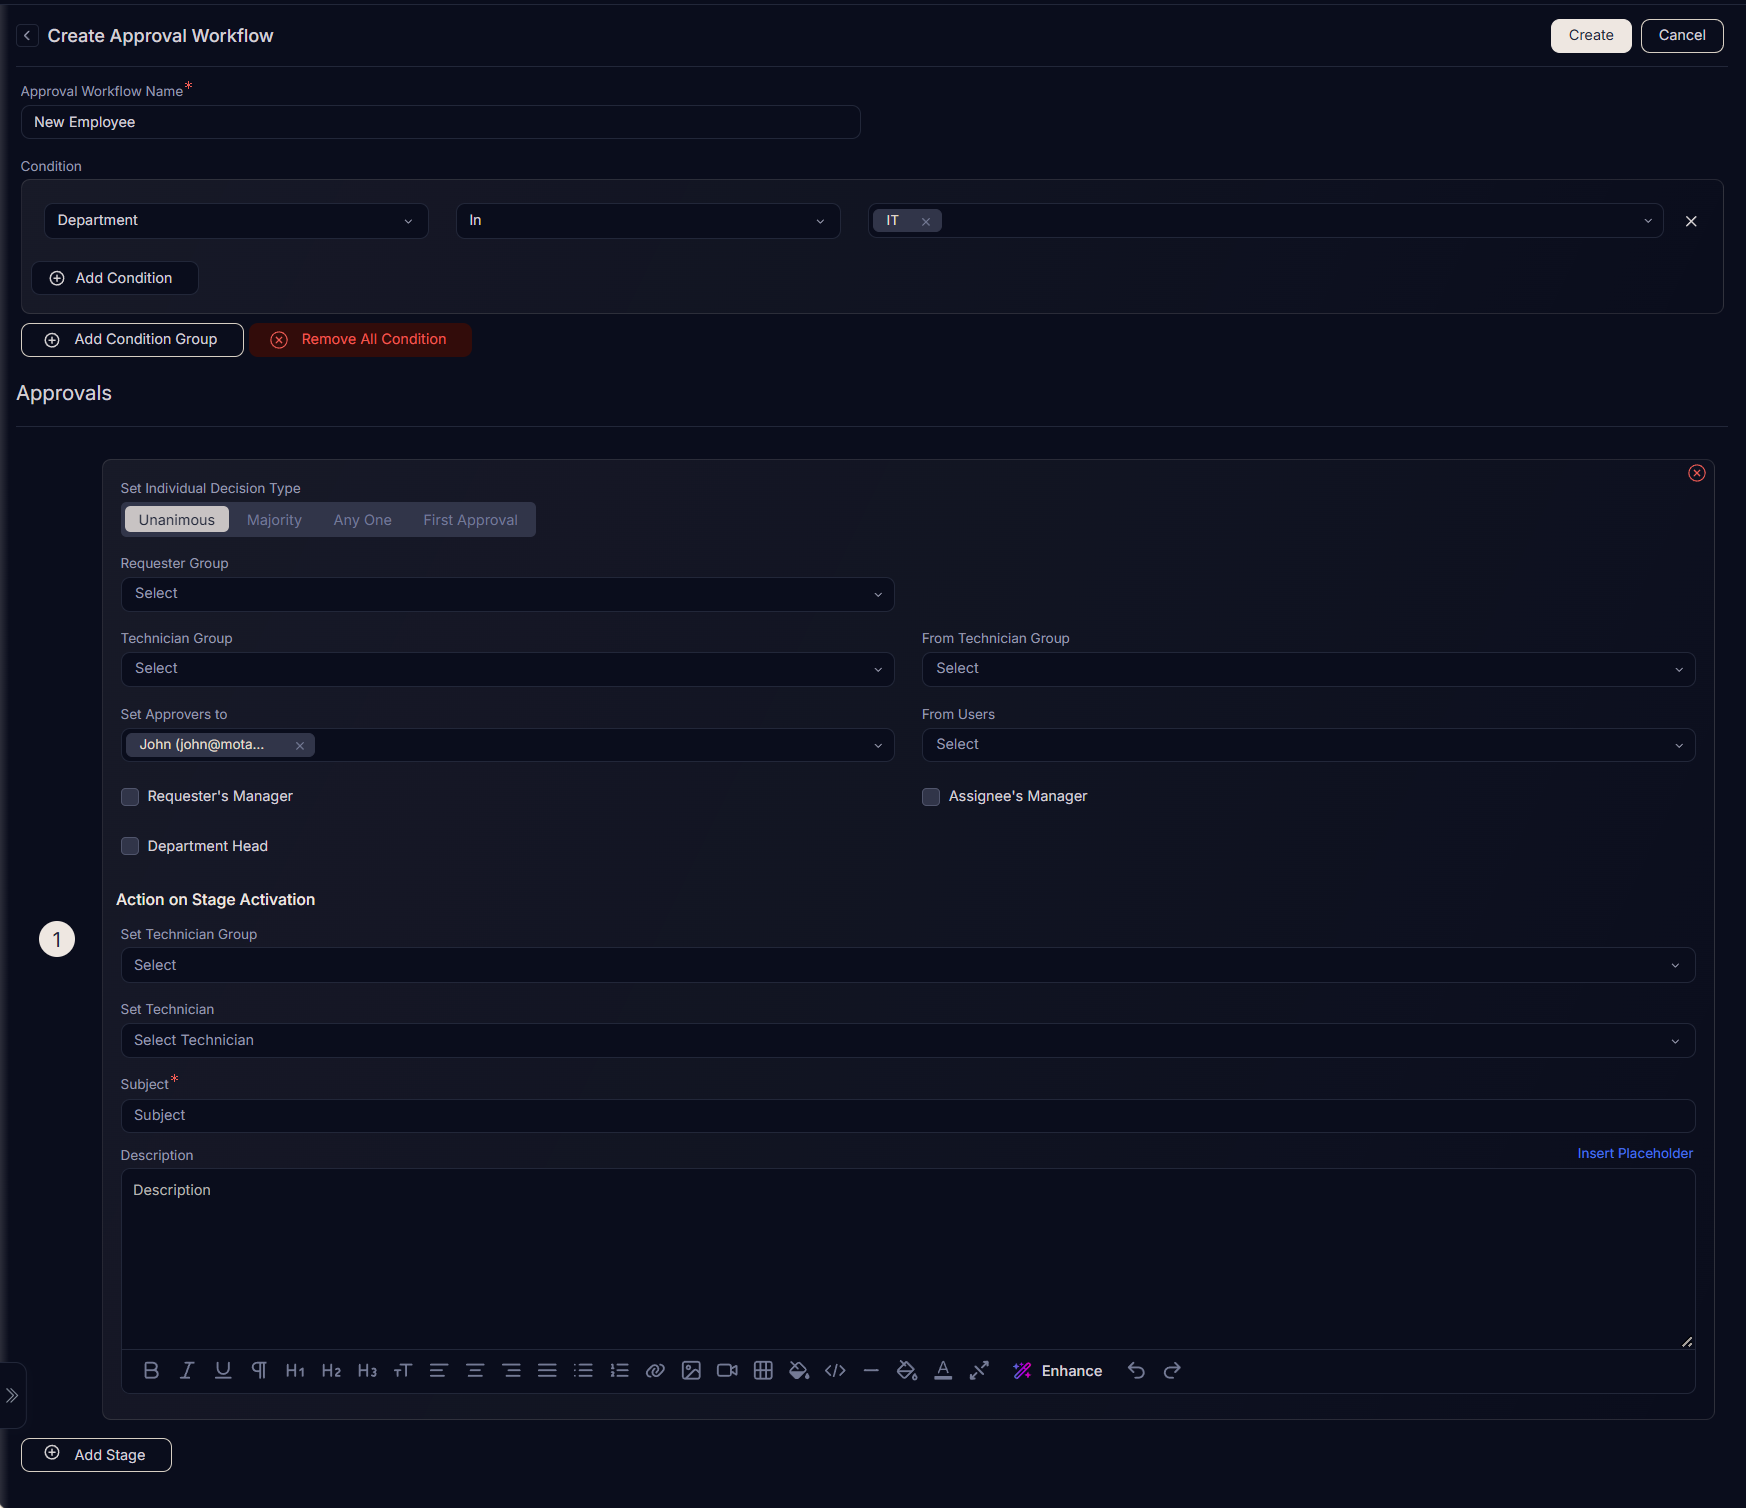Screen dimensions: 1746x1508
Task: Open the background fill color picker
Action: pyautogui.click(x=799, y=1371)
